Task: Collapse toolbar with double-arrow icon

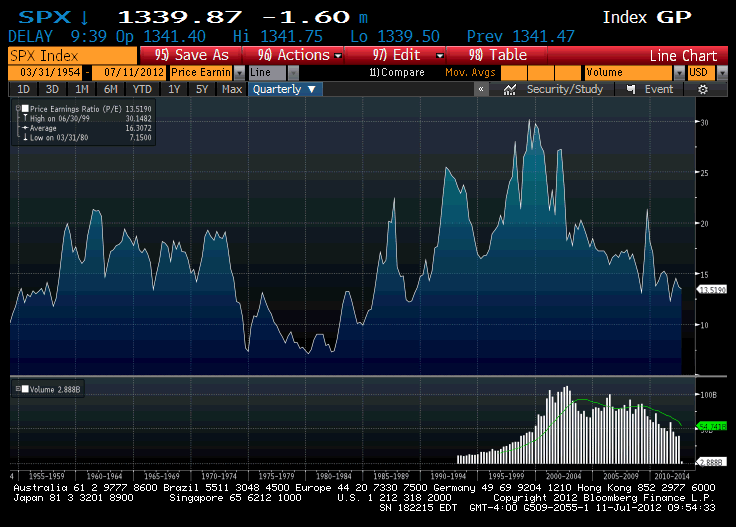Action: point(482,89)
